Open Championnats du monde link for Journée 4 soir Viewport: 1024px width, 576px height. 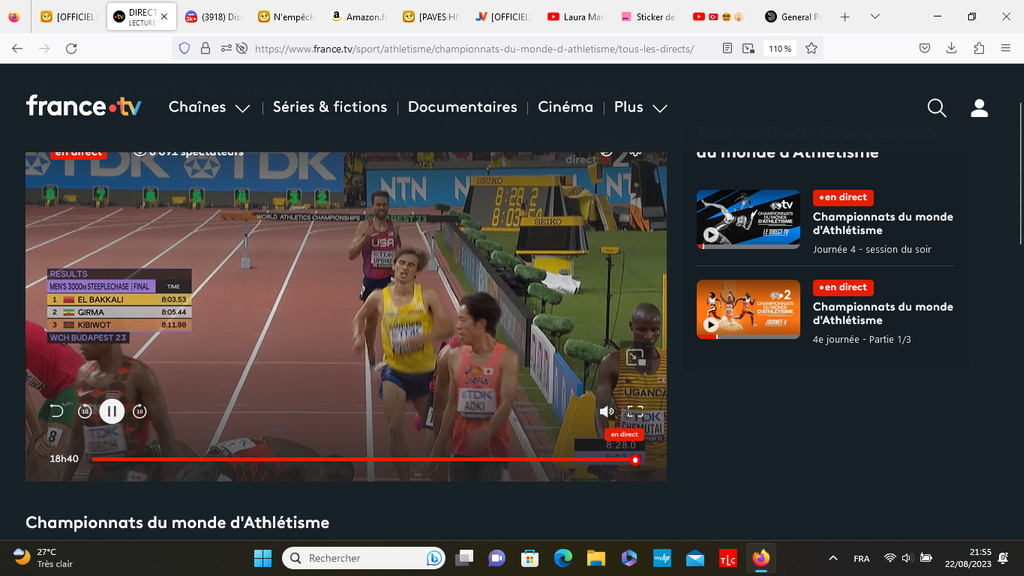tap(882, 223)
